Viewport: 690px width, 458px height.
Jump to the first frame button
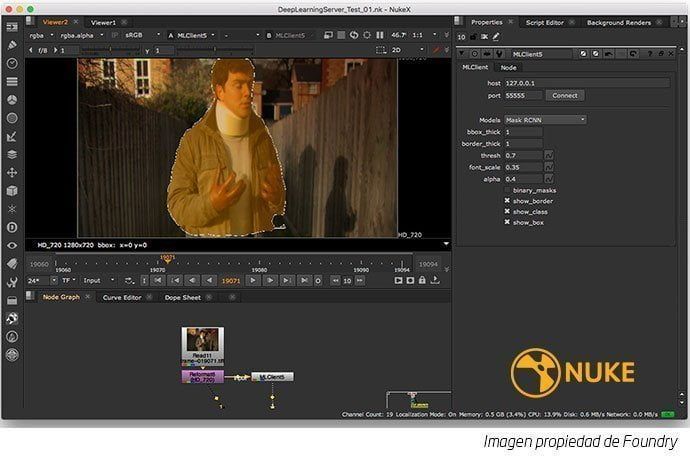pos(158,280)
